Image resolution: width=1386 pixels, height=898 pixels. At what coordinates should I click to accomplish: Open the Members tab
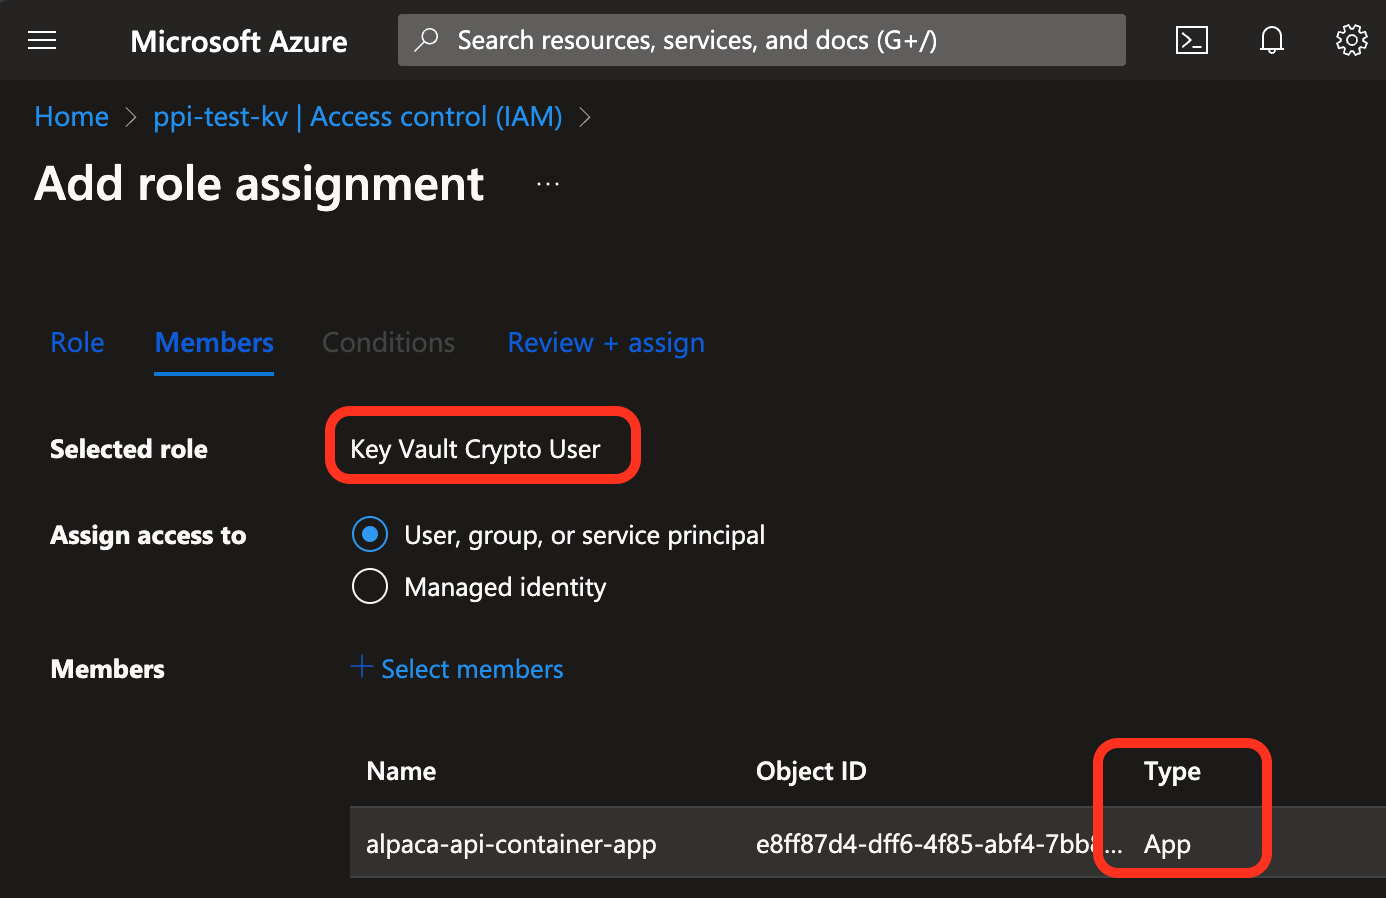214,343
